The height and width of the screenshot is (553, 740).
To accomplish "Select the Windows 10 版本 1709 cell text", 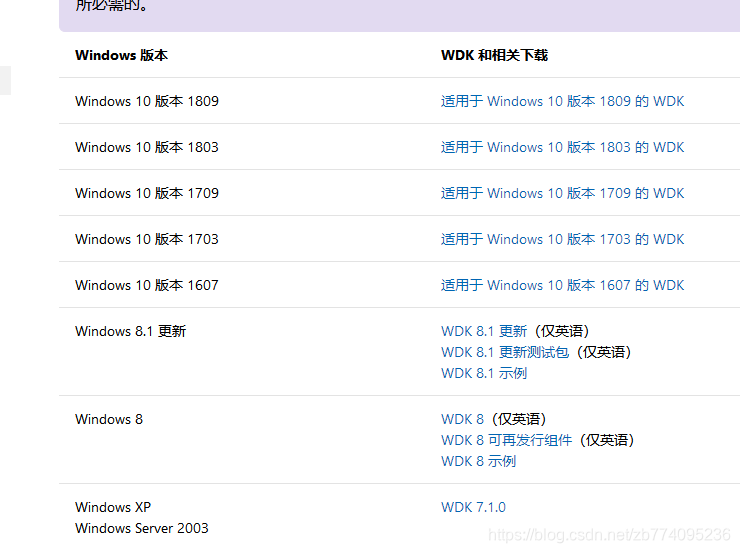I will (x=147, y=193).
